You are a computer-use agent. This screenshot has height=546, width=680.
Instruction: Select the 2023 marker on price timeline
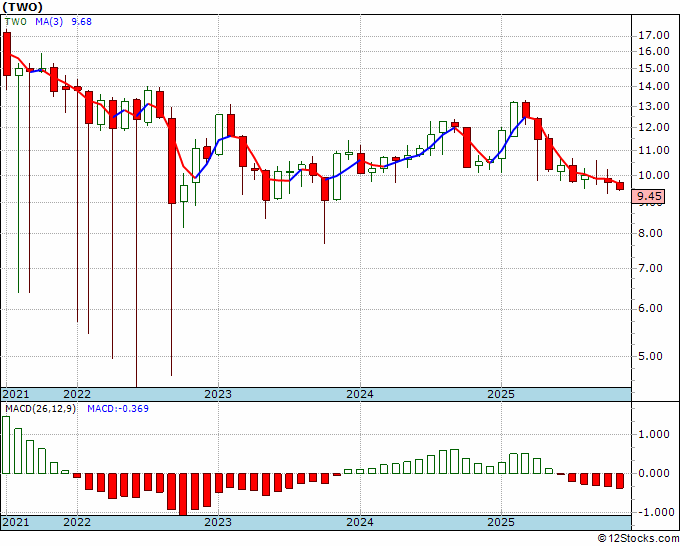coord(218,394)
